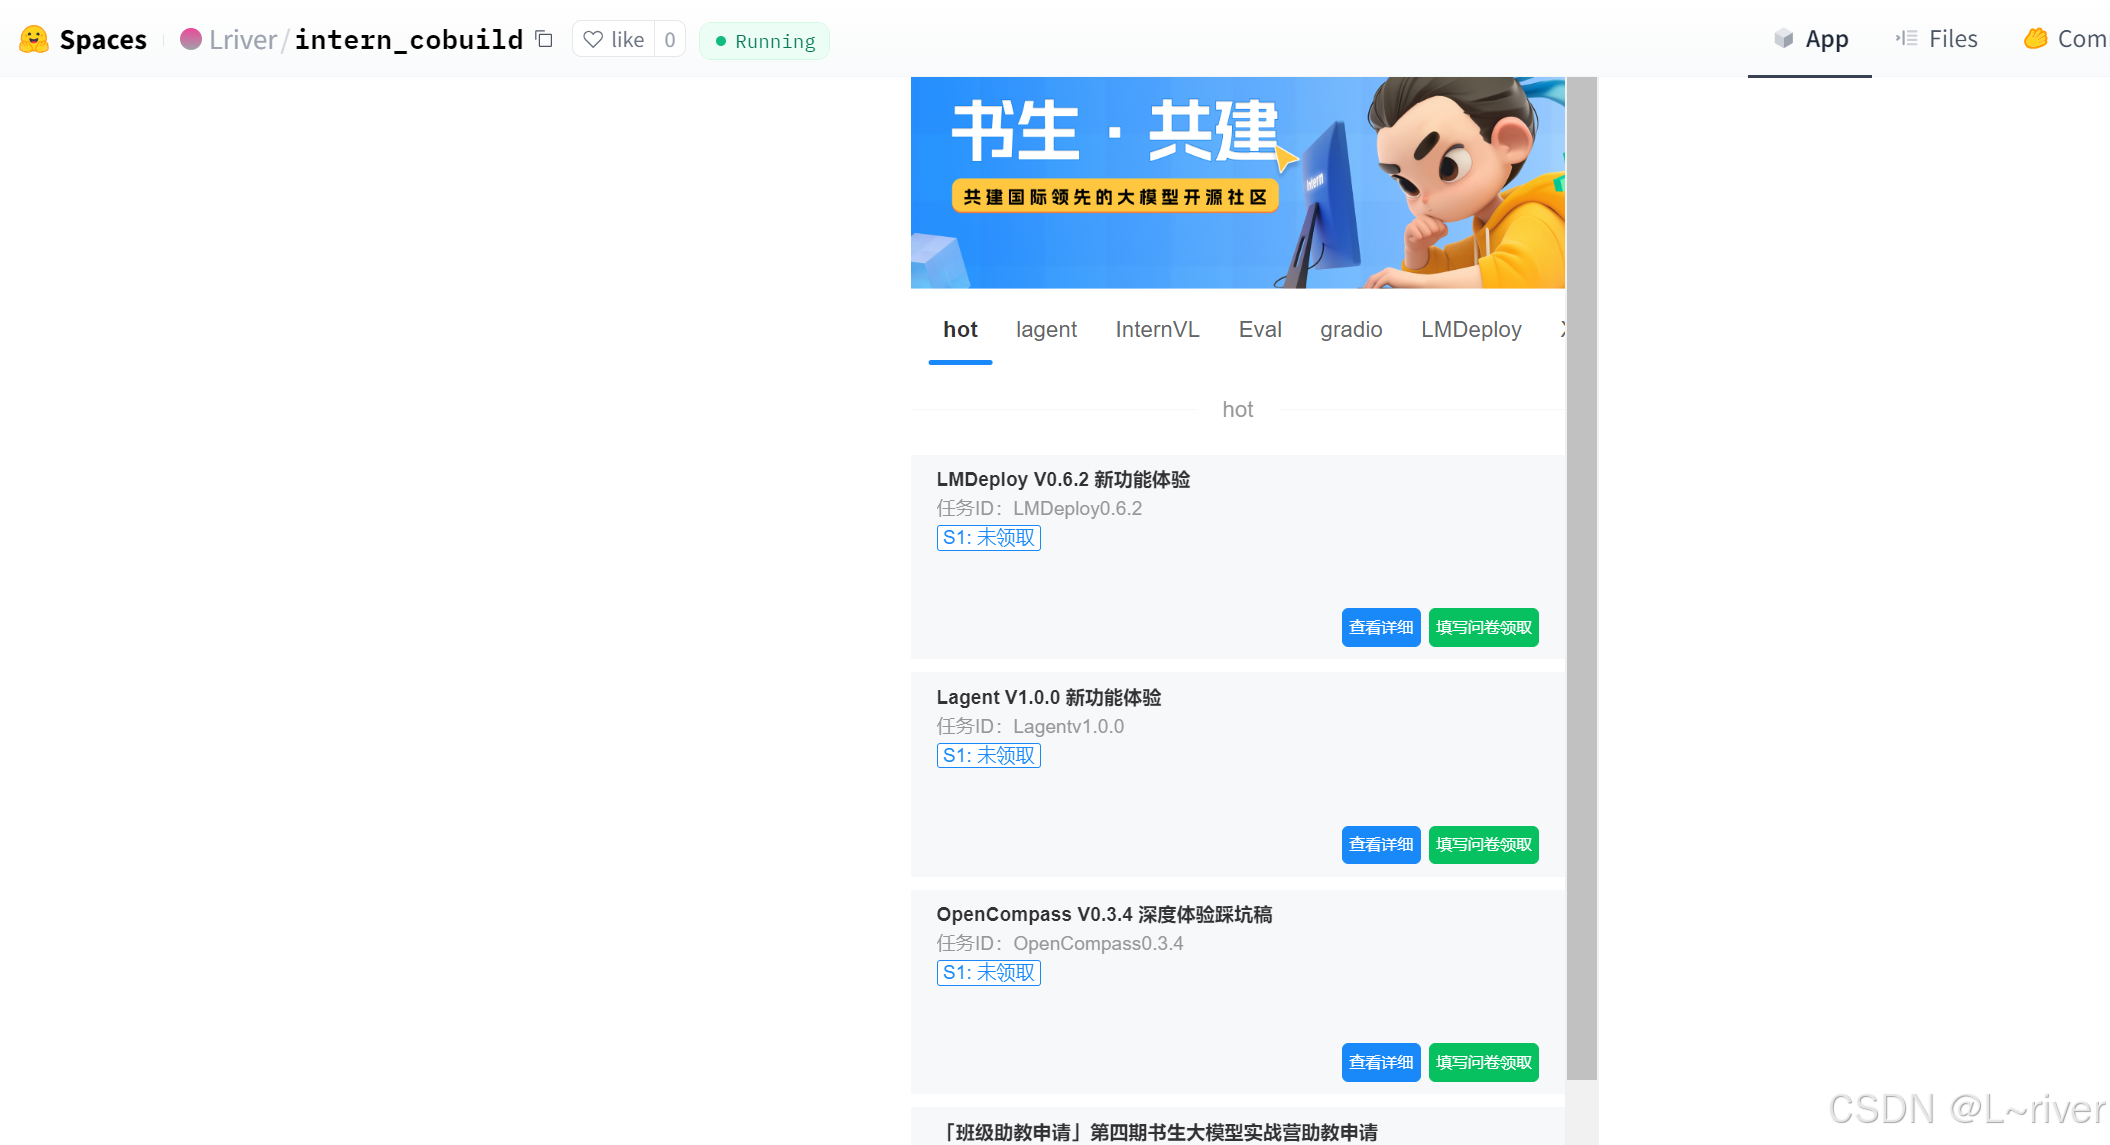The height and width of the screenshot is (1145, 2110).
Task: View details for LMDeploy V0.6.2 task
Action: click(1380, 628)
